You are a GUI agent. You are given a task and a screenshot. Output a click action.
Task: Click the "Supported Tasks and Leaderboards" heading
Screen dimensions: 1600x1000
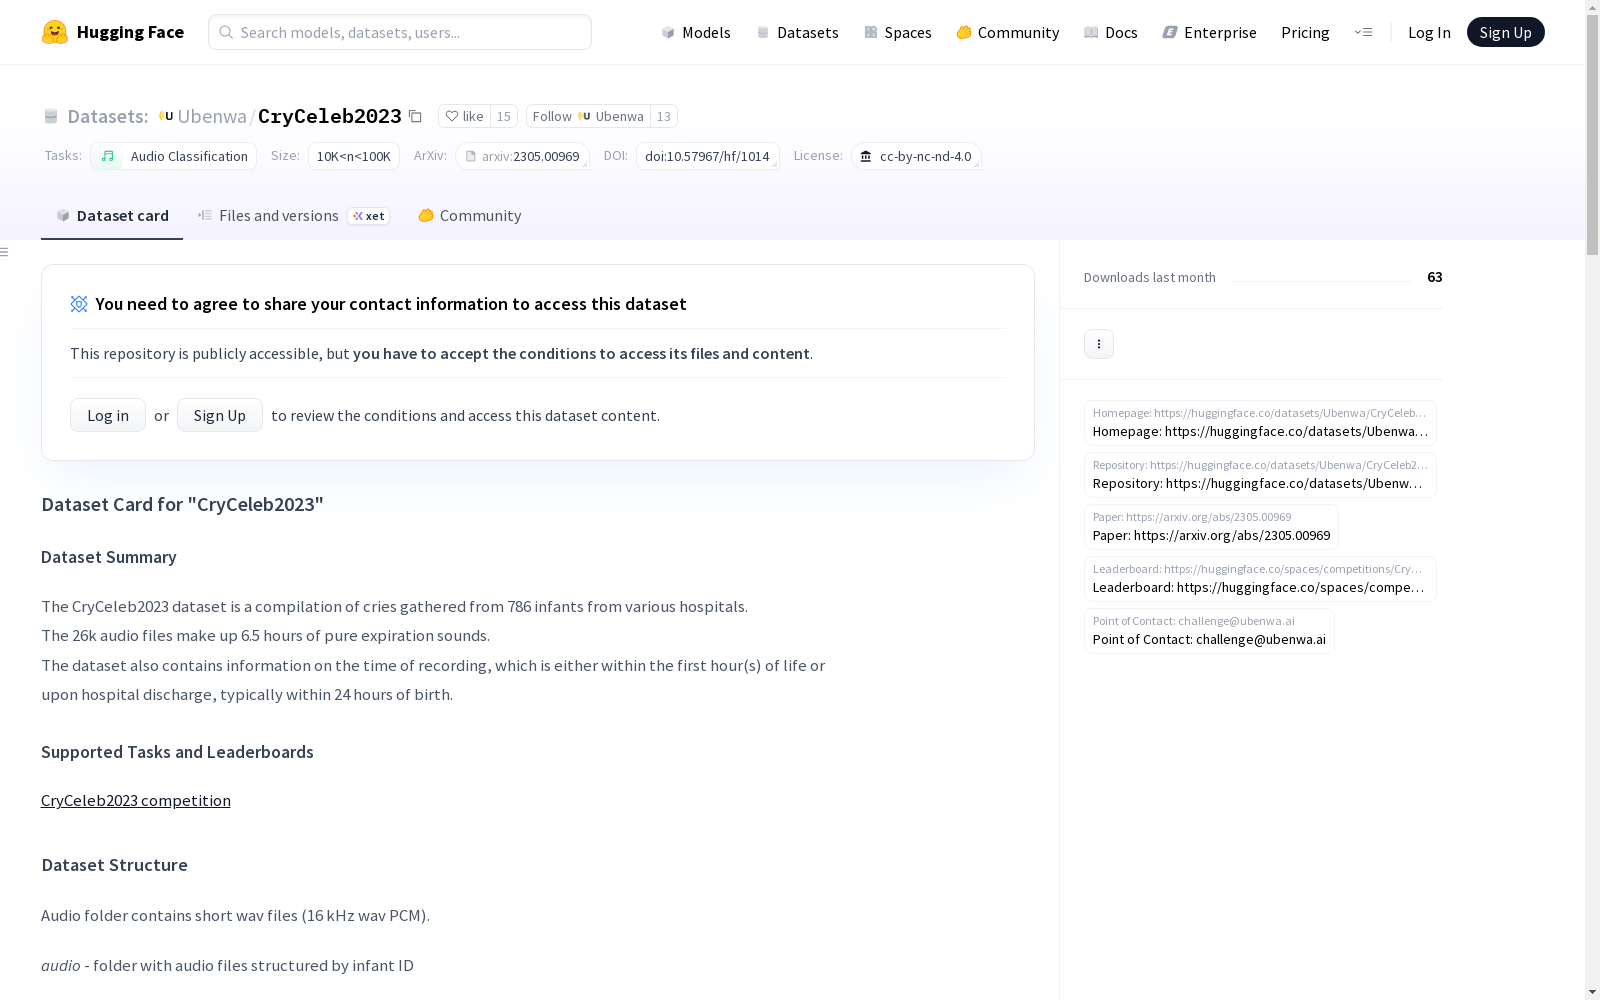click(177, 752)
